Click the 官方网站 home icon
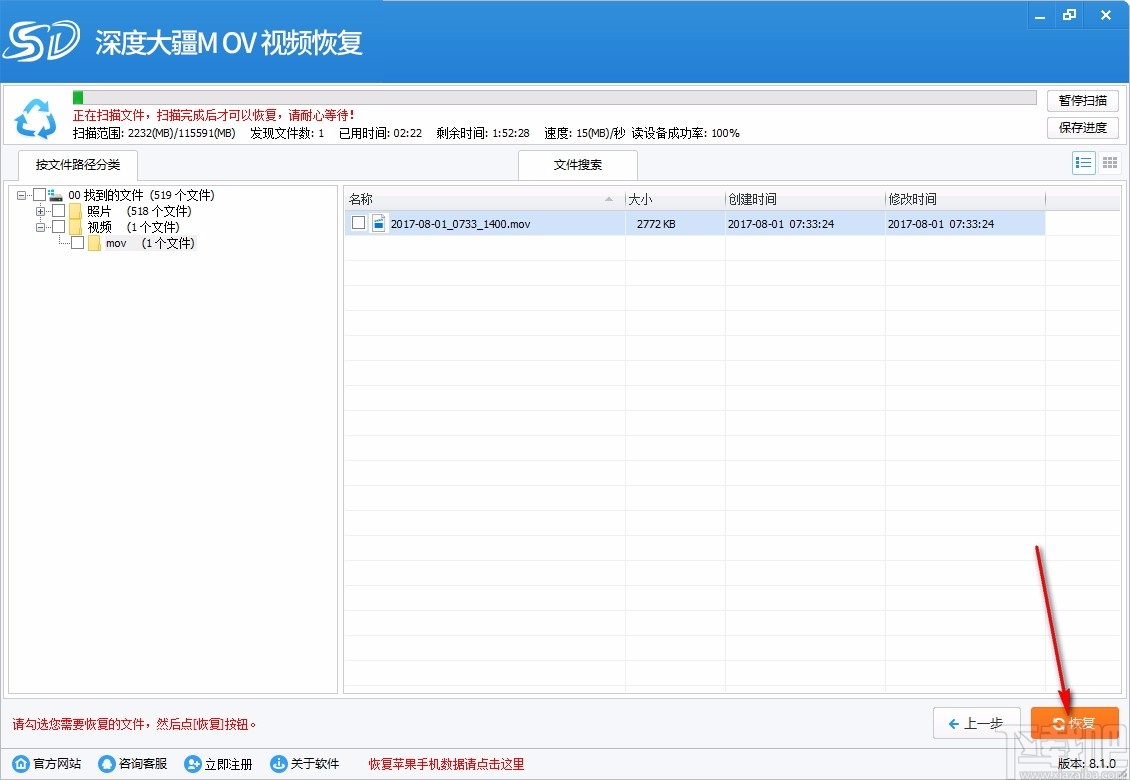 tap(22, 763)
